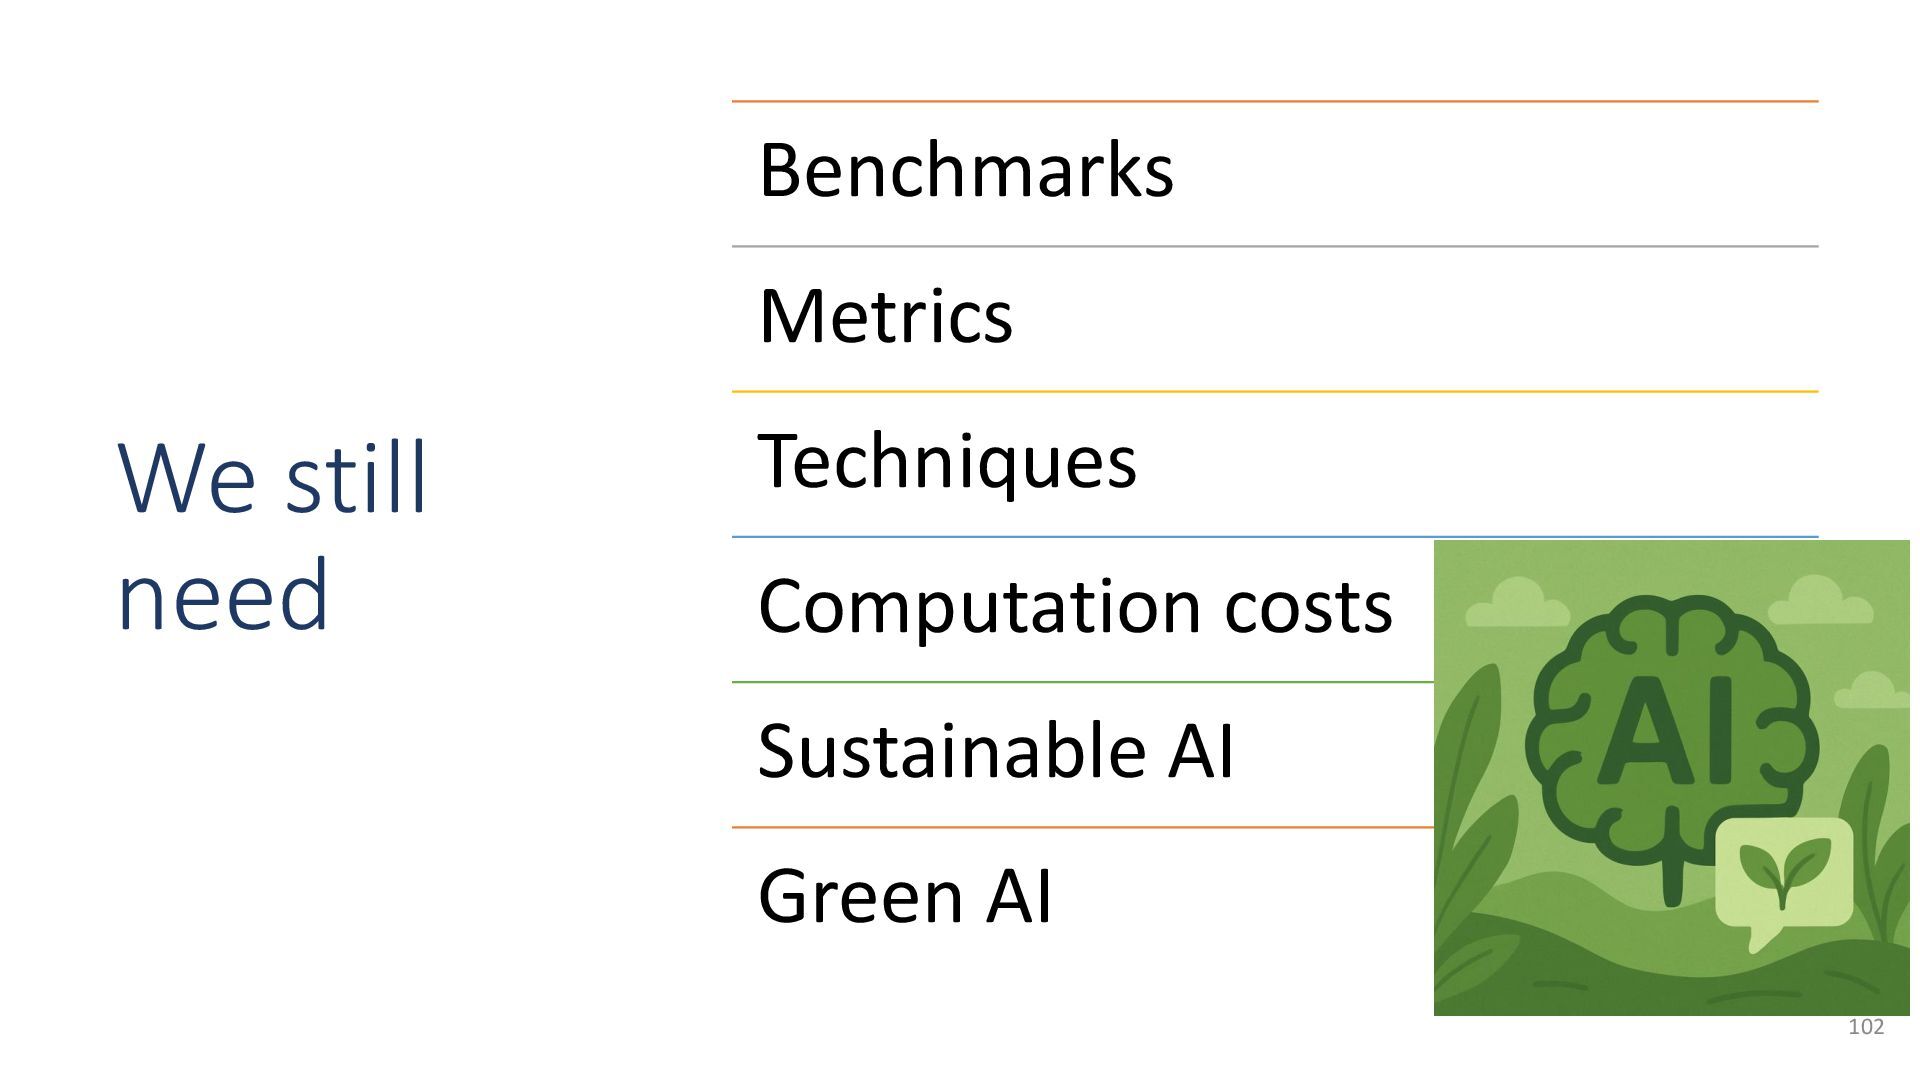
Task: Select the "Techniques" text row
Action: pyautogui.click(x=947, y=461)
